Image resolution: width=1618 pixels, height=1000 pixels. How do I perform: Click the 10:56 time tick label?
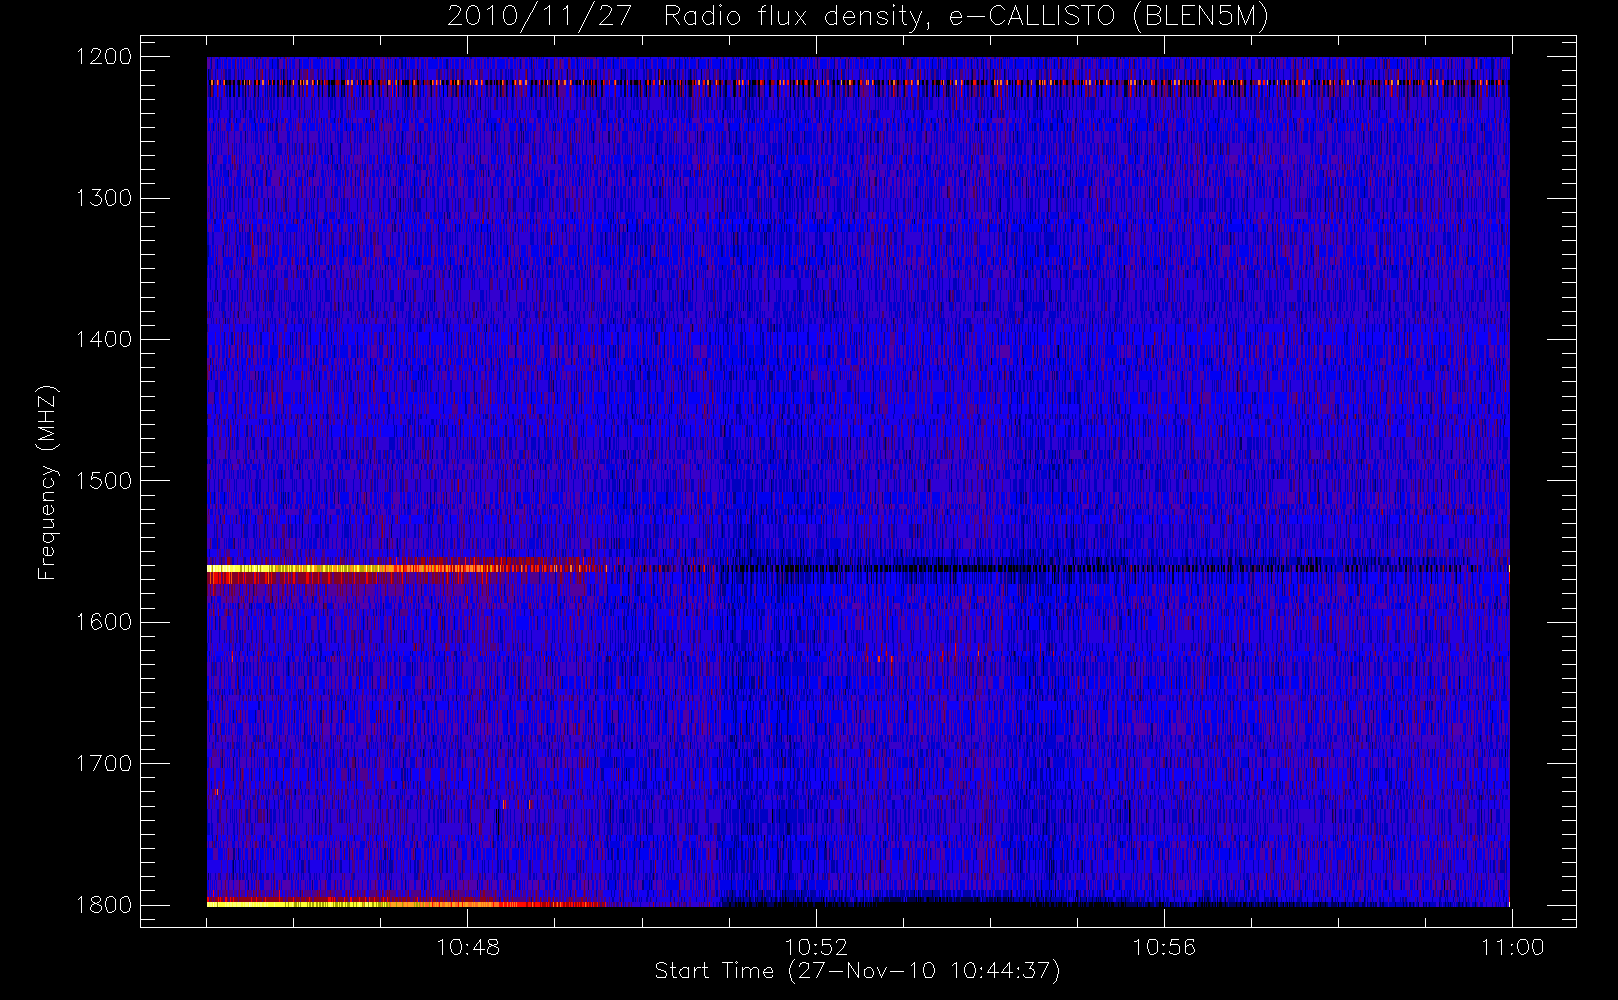pos(1164,947)
